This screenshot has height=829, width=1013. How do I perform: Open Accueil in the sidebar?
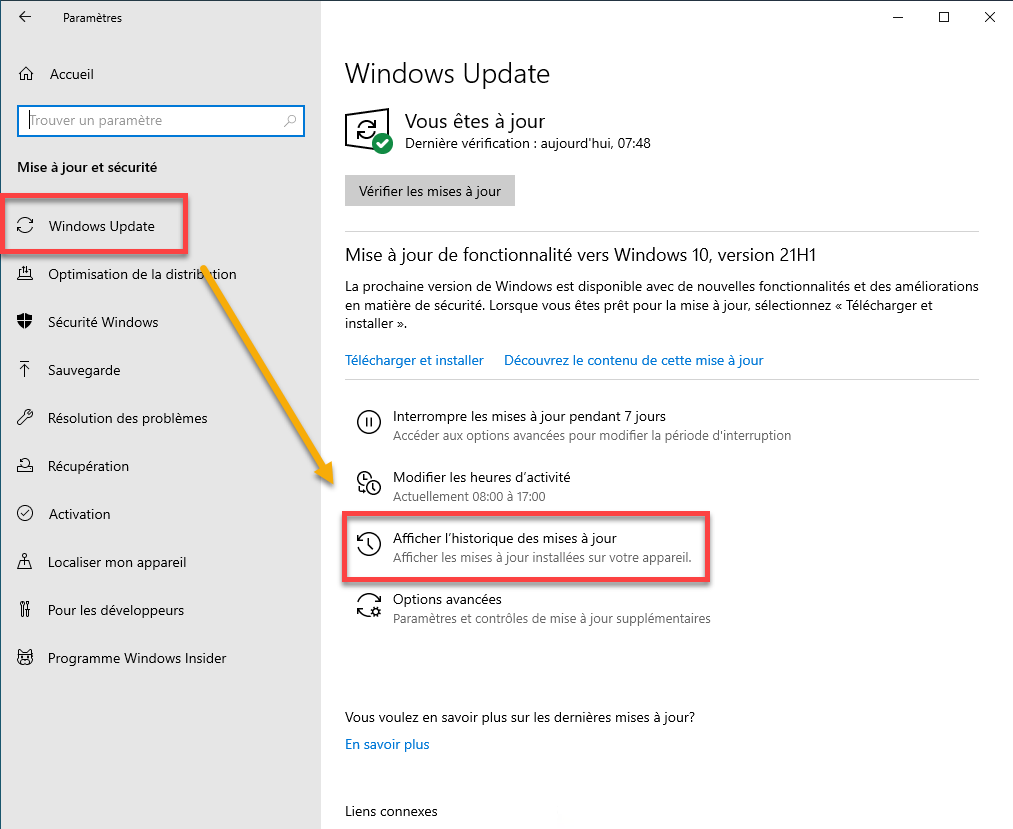72,74
